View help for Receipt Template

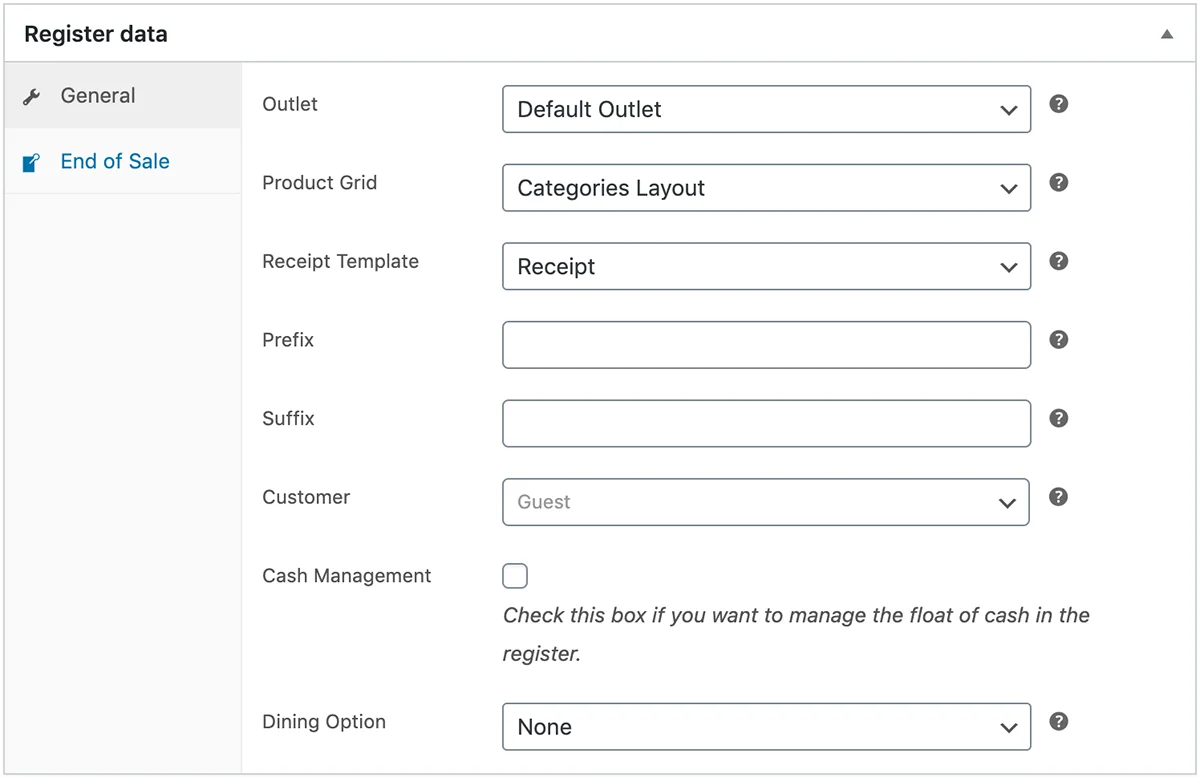[x=1058, y=261]
